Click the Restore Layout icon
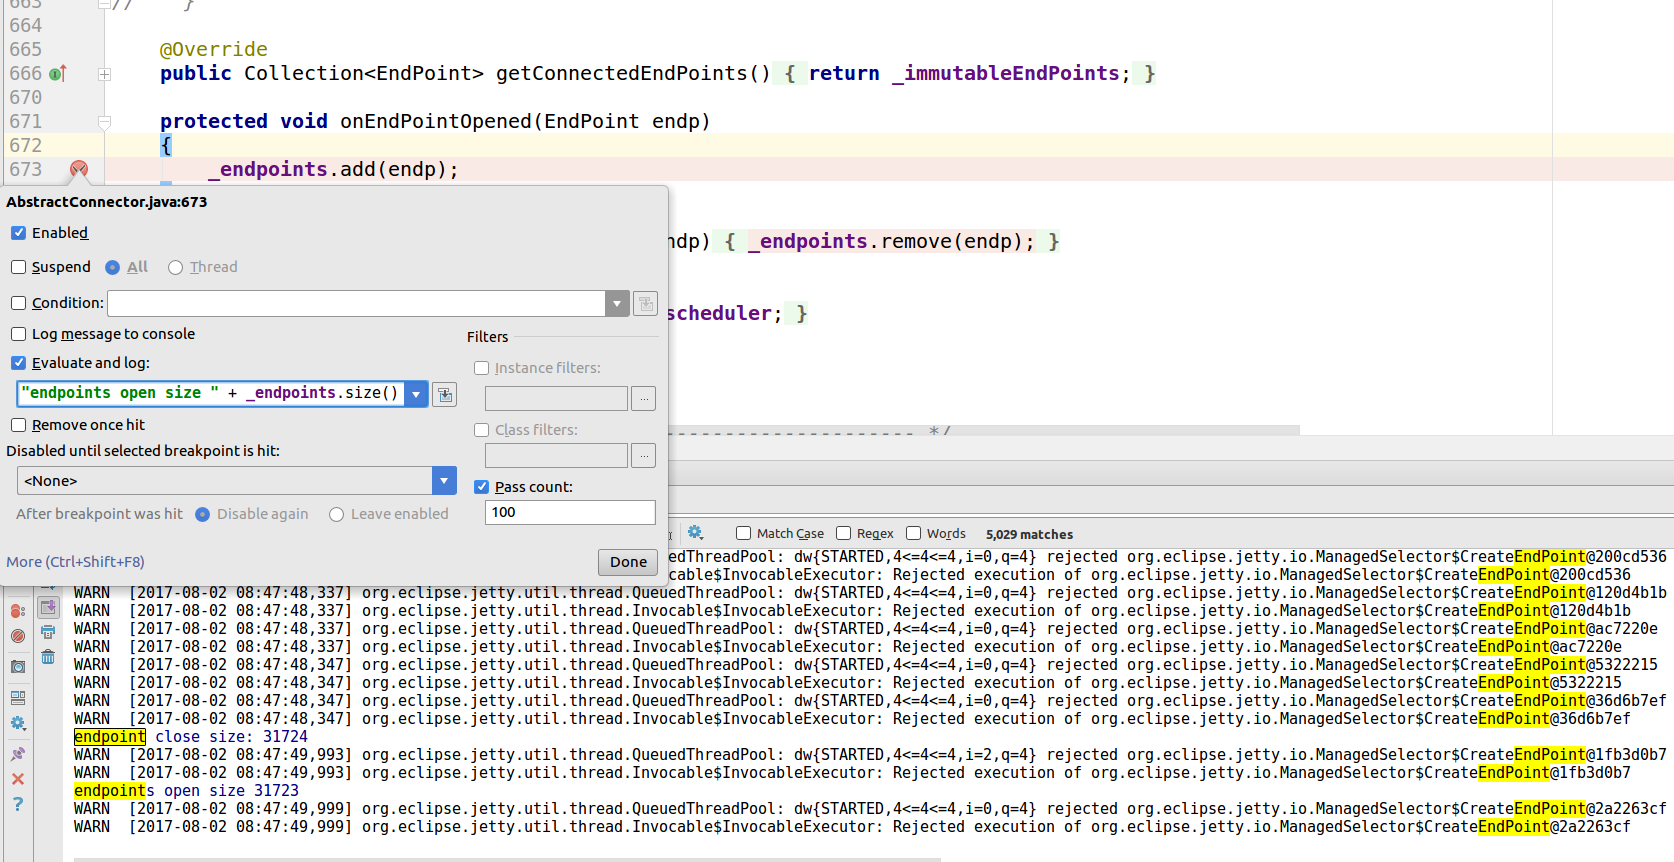Viewport: 1674px width, 862px height. click(18, 698)
